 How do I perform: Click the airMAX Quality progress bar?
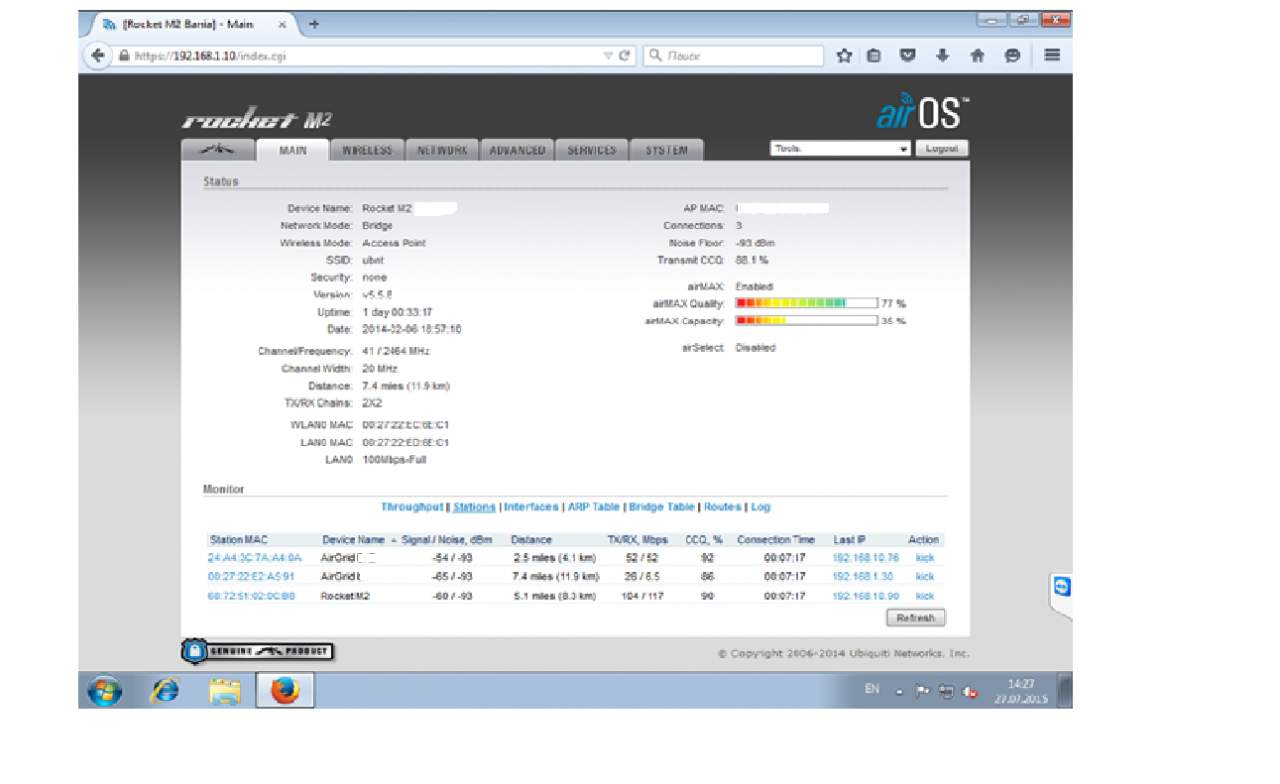[806, 303]
